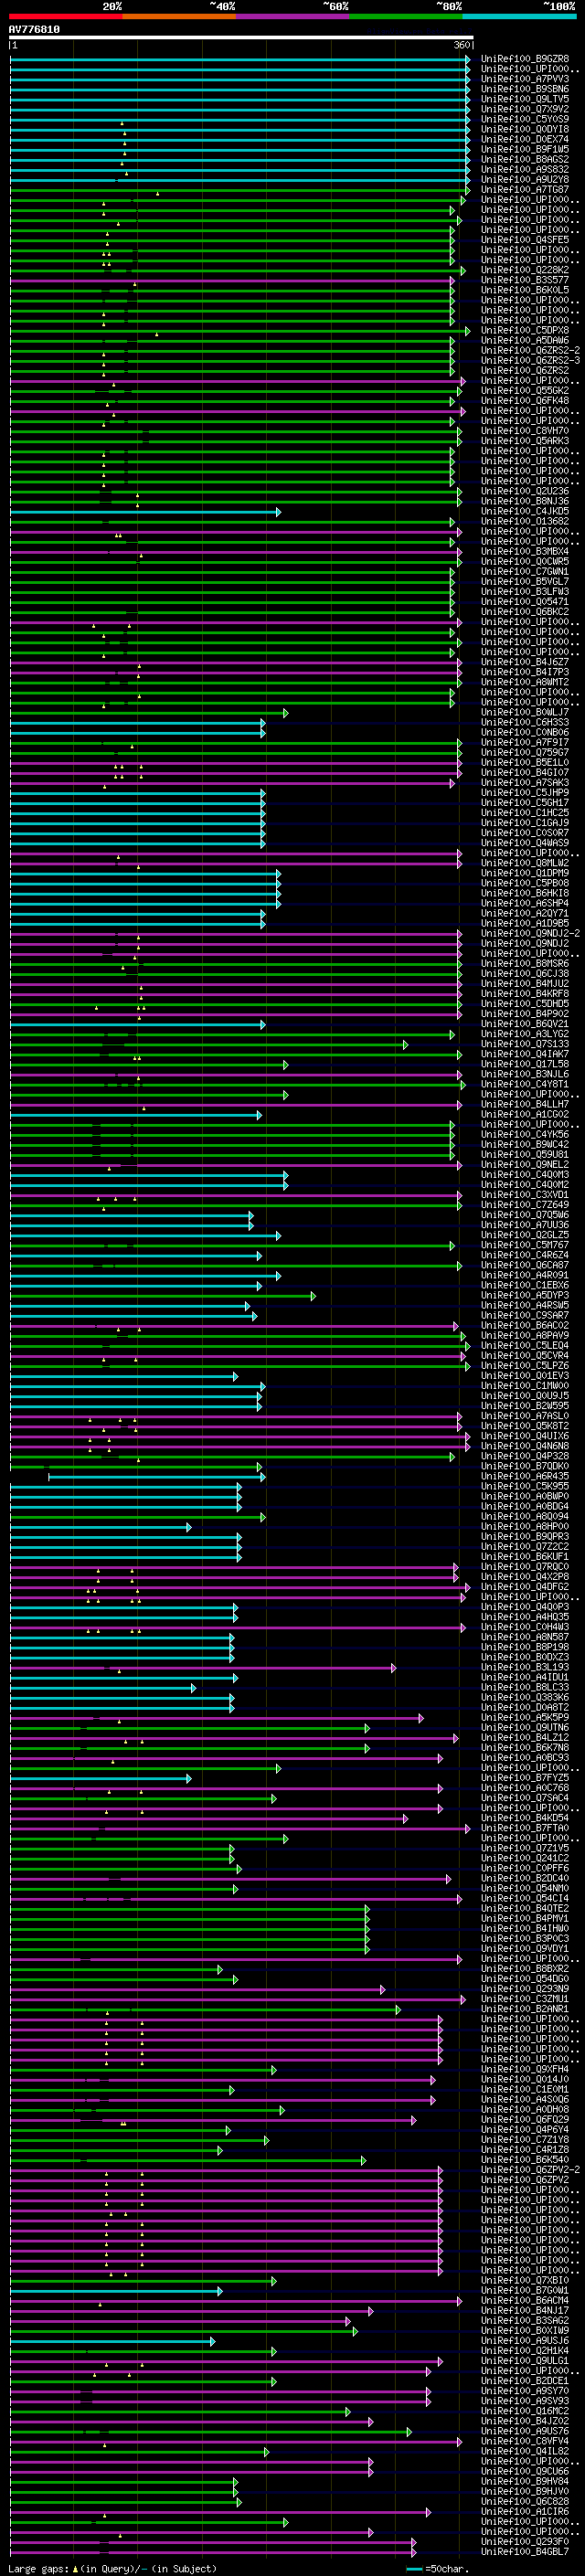Click the orange ~40% identity color band

coord(179,16)
